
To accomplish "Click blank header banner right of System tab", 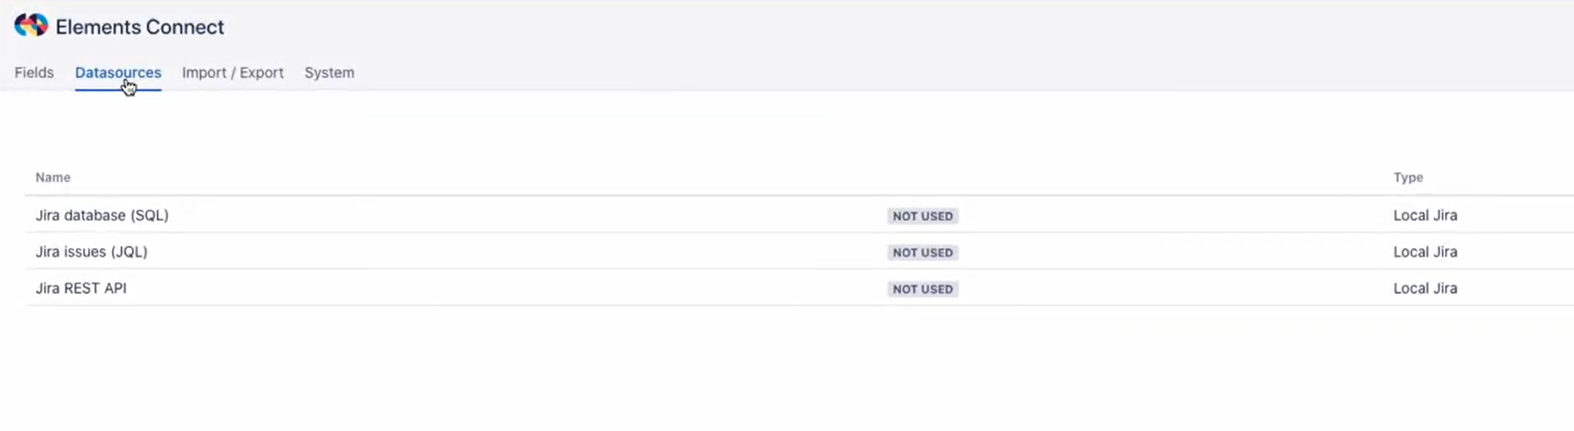I will point(900,60).
